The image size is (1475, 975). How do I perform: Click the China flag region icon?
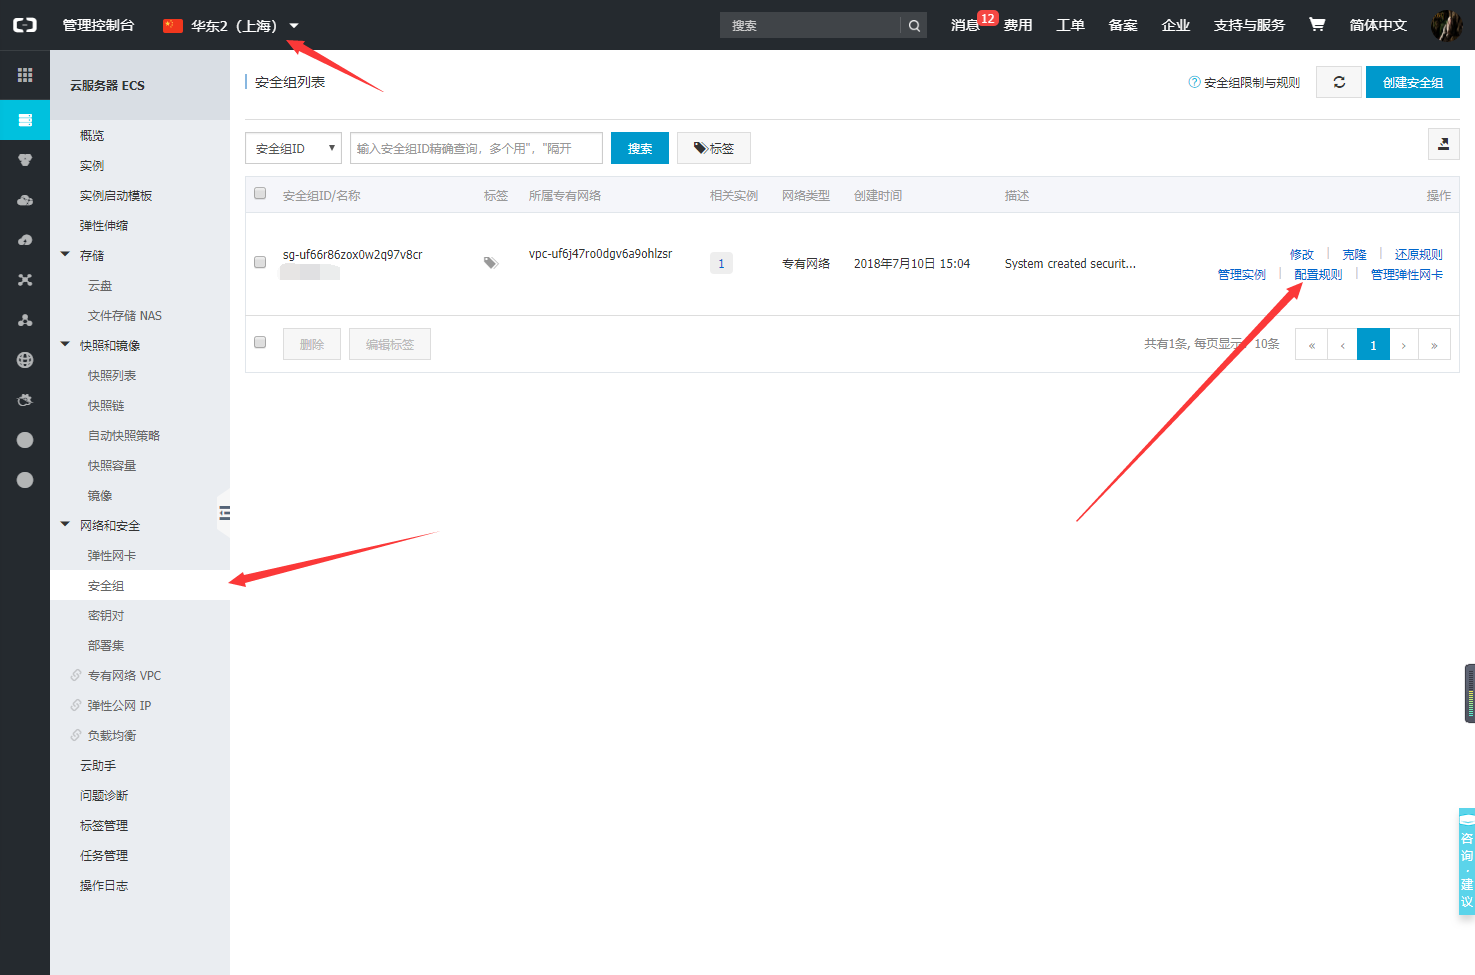point(173,25)
